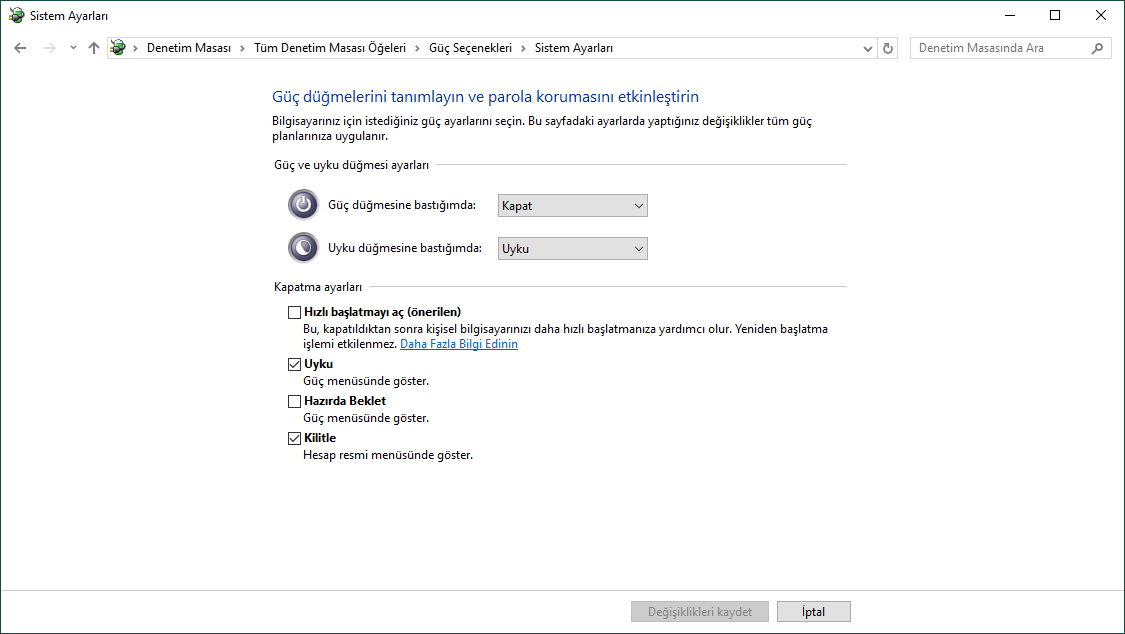Click the power button icon

pos(303,204)
